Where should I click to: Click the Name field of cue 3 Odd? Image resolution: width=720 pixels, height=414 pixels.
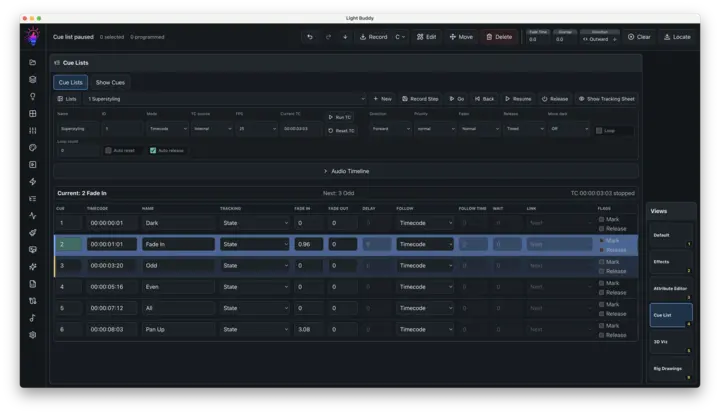(x=178, y=266)
